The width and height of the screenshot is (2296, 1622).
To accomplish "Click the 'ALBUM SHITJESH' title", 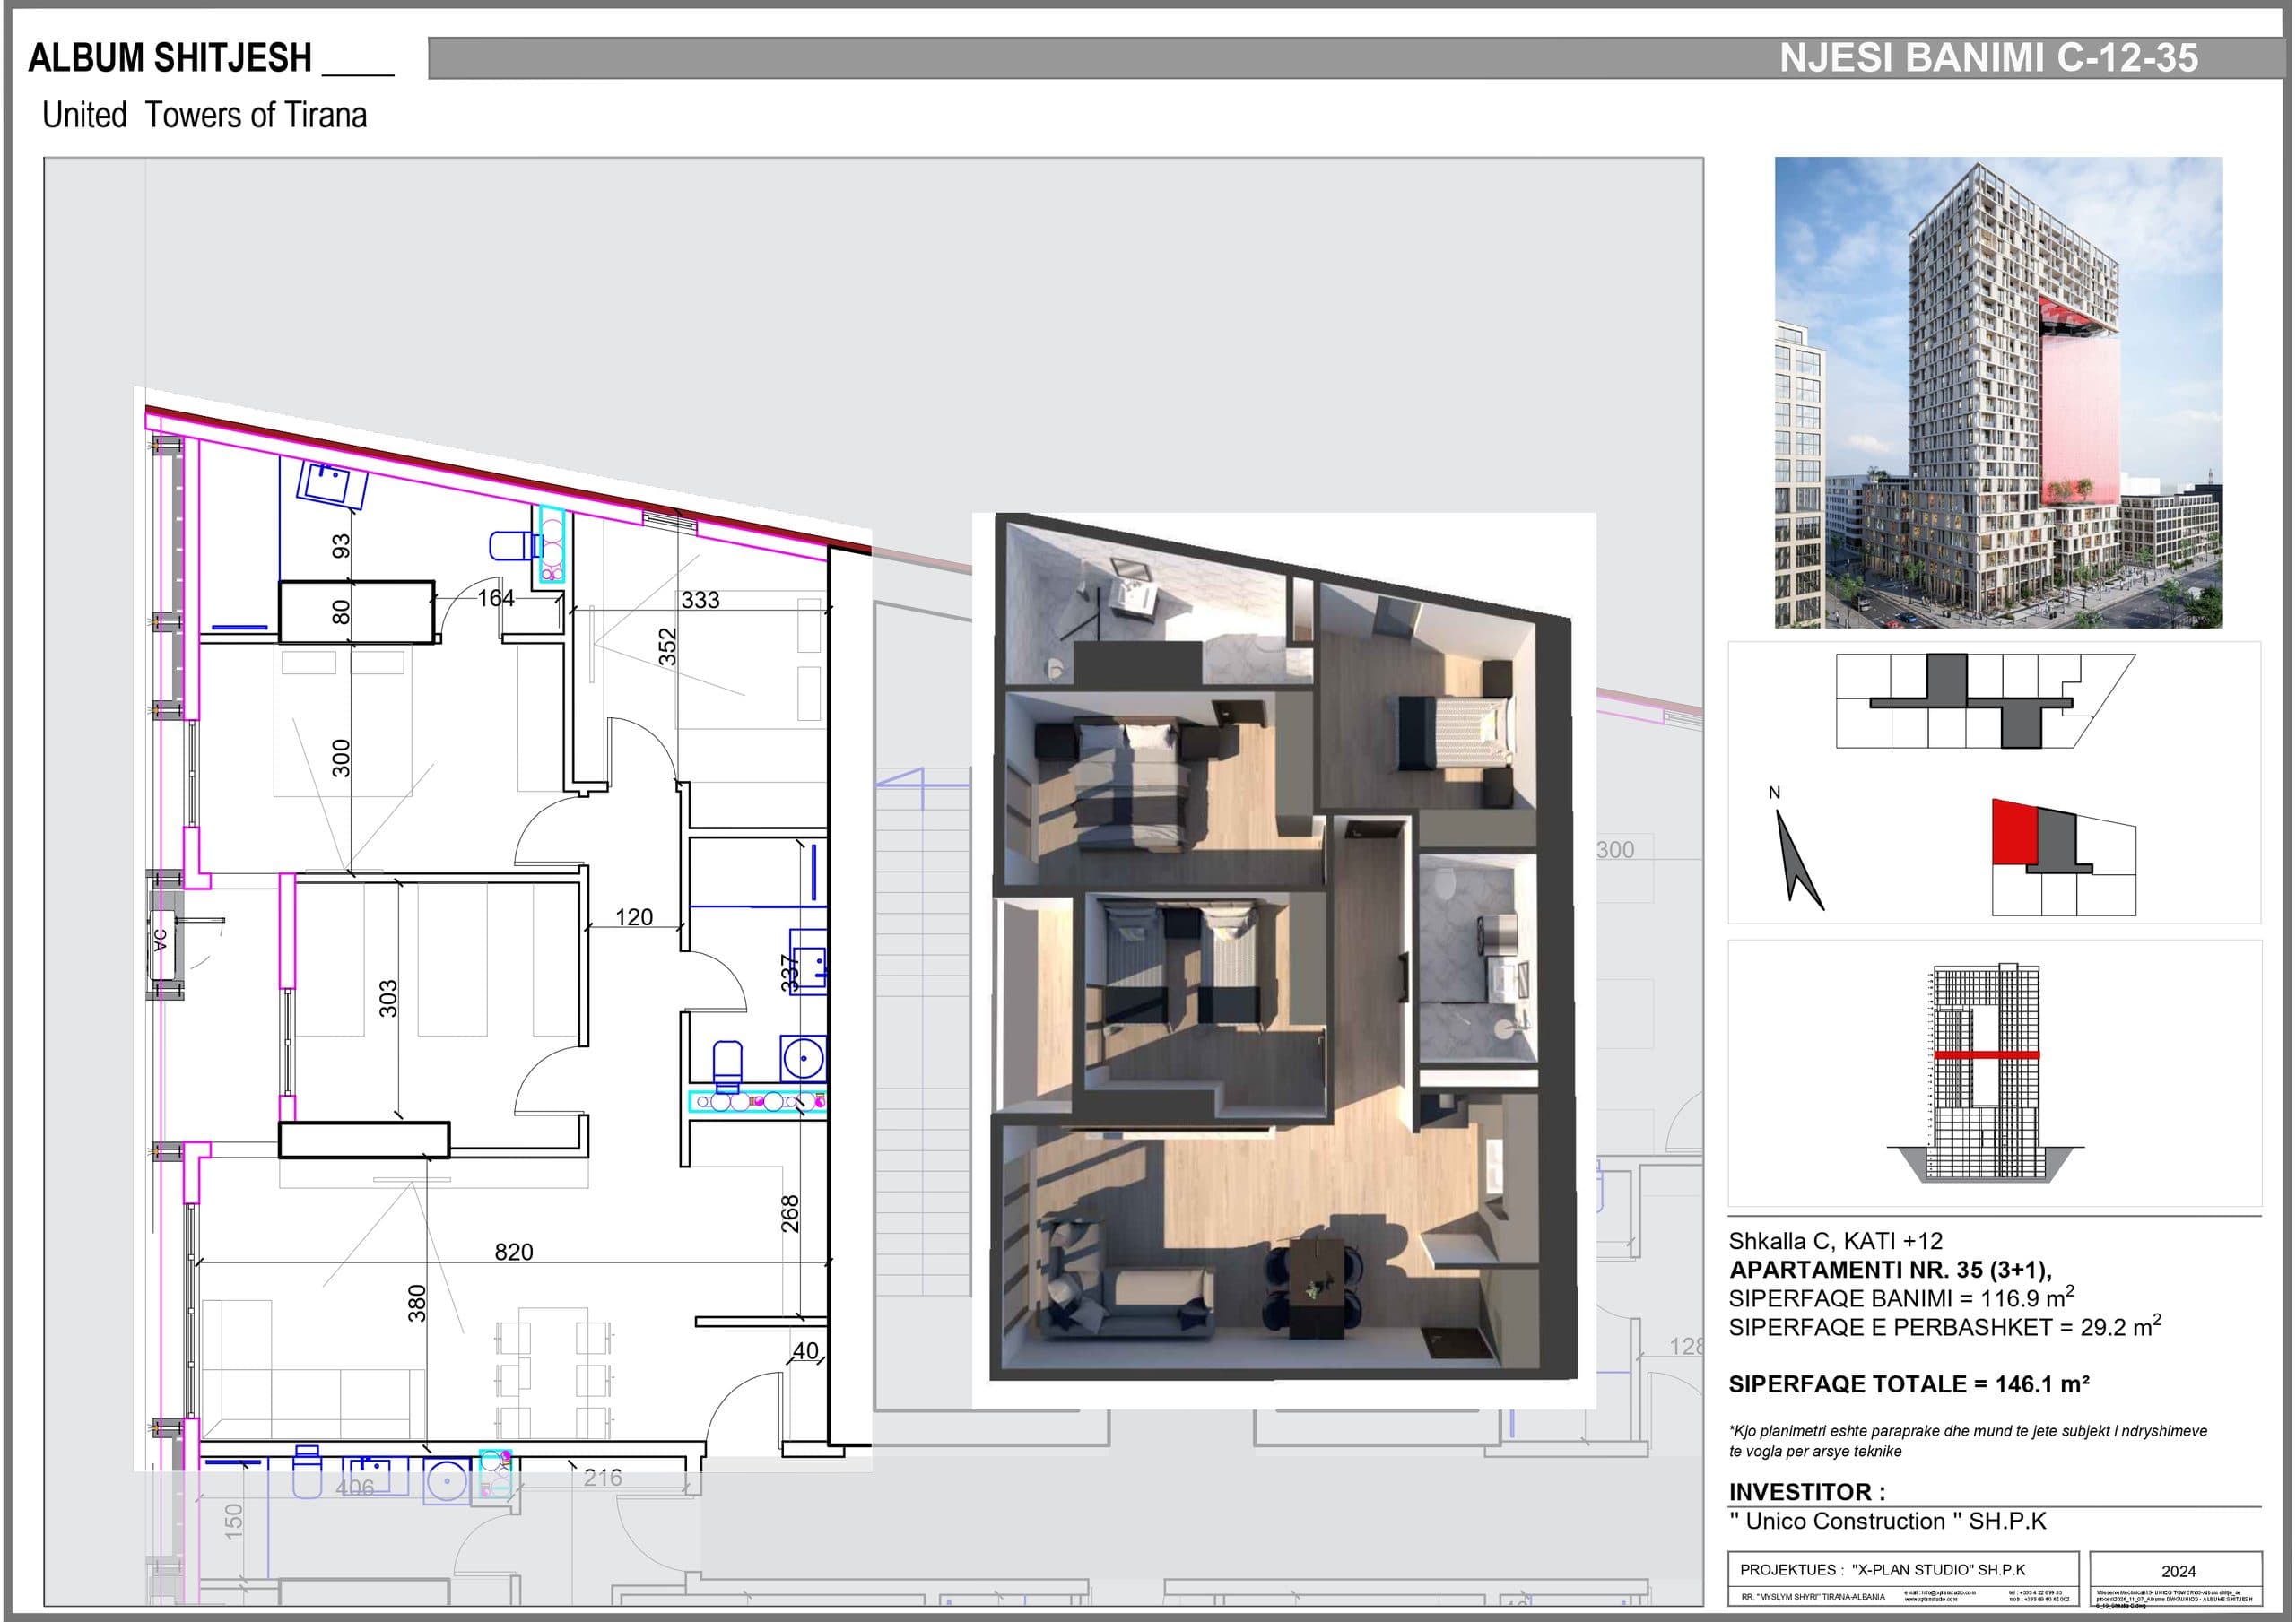I will (170, 58).
